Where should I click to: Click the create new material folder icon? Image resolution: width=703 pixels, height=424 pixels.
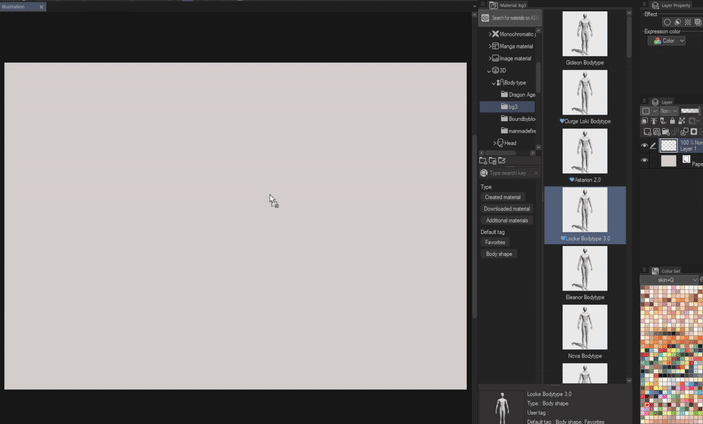pyautogui.click(x=483, y=160)
